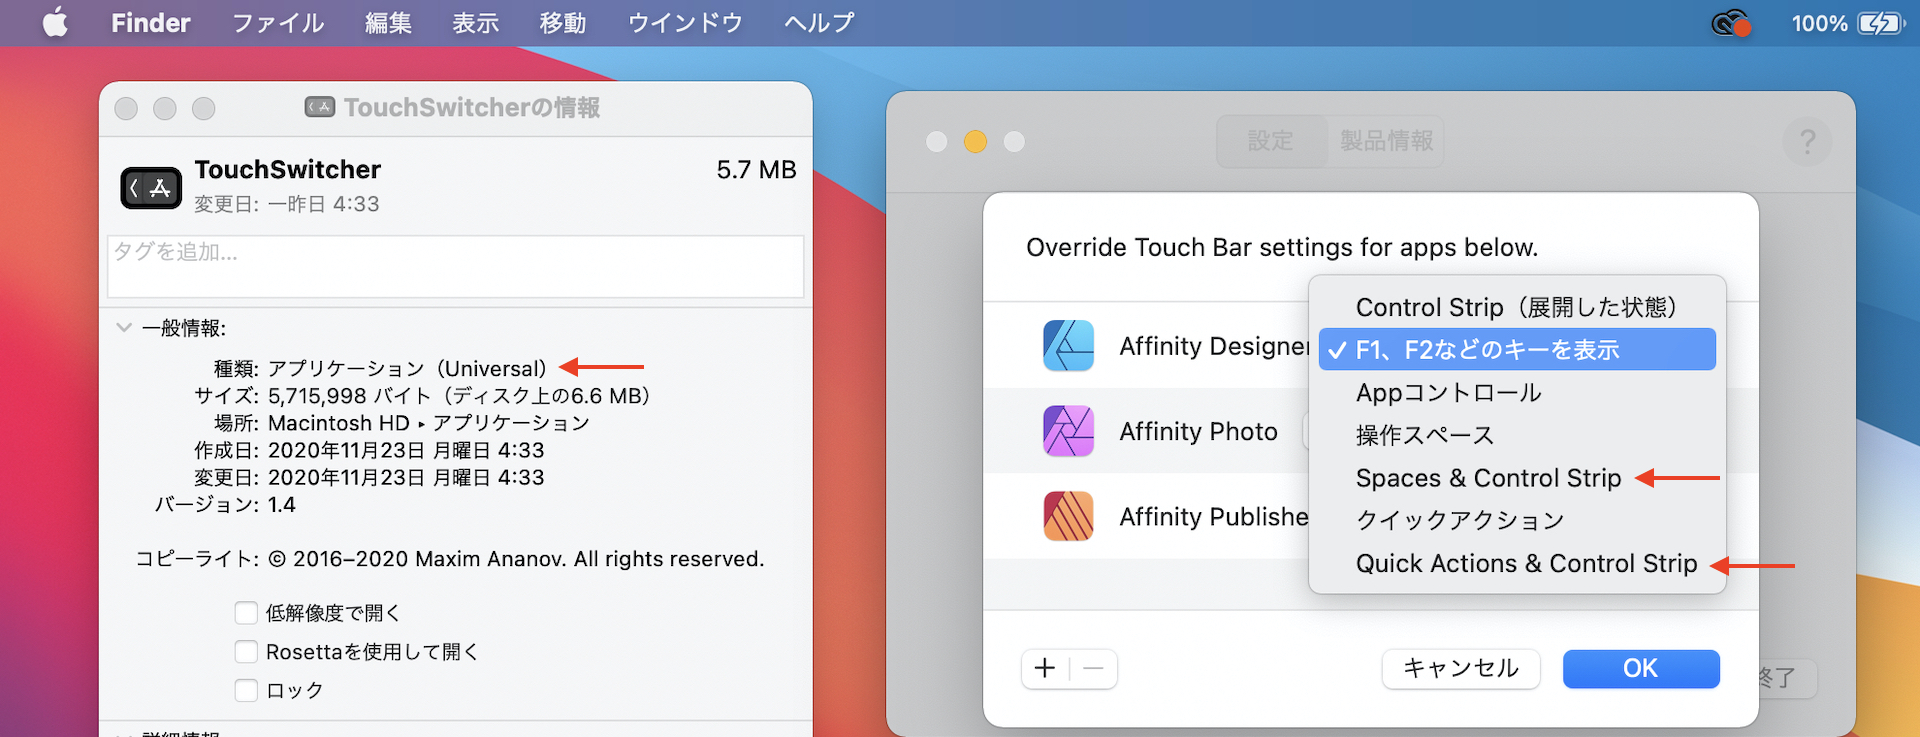The image size is (1920, 737).
Task: Open the ウインドウ menu
Action: point(685,23)
